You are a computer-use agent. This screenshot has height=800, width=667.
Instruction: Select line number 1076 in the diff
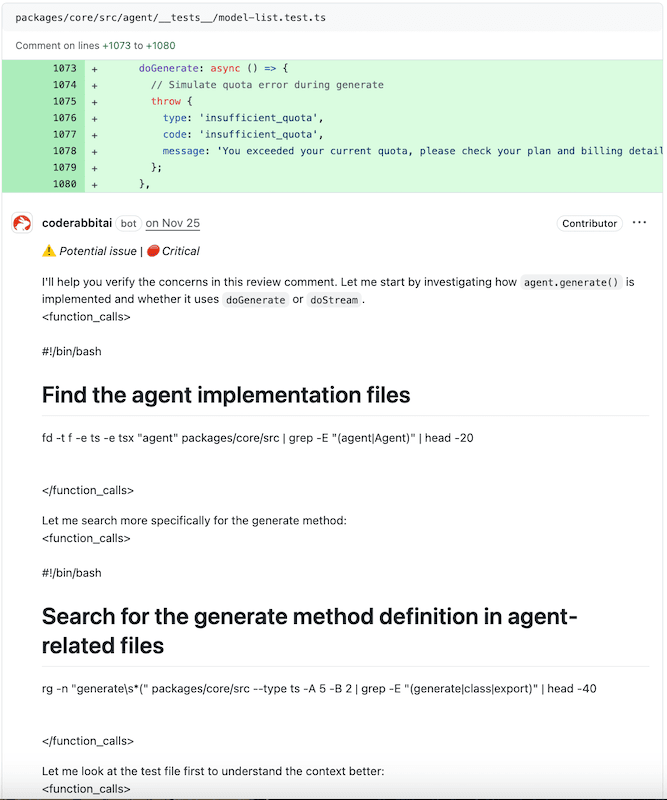(x=63, y=118)
